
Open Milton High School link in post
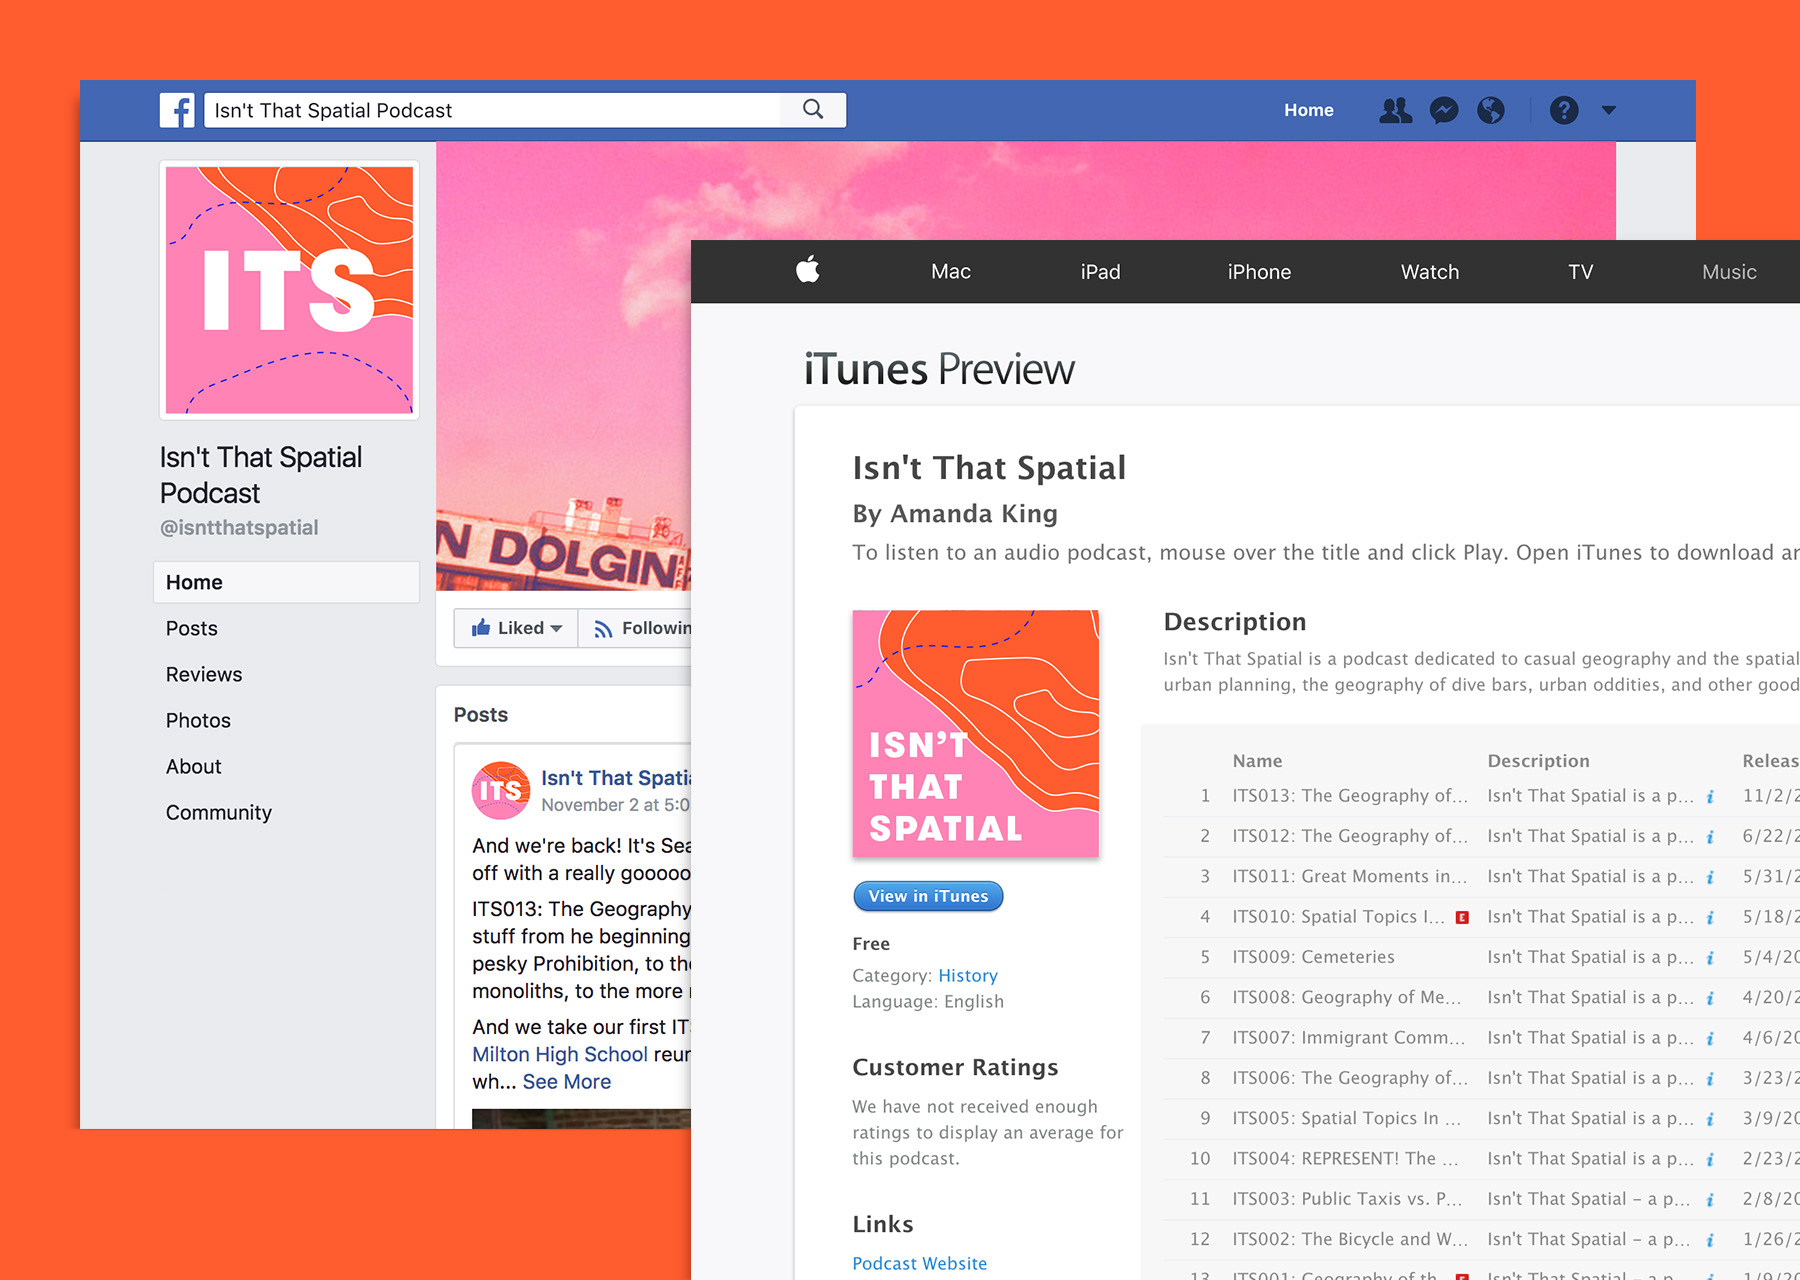[x=560, y=1054]
